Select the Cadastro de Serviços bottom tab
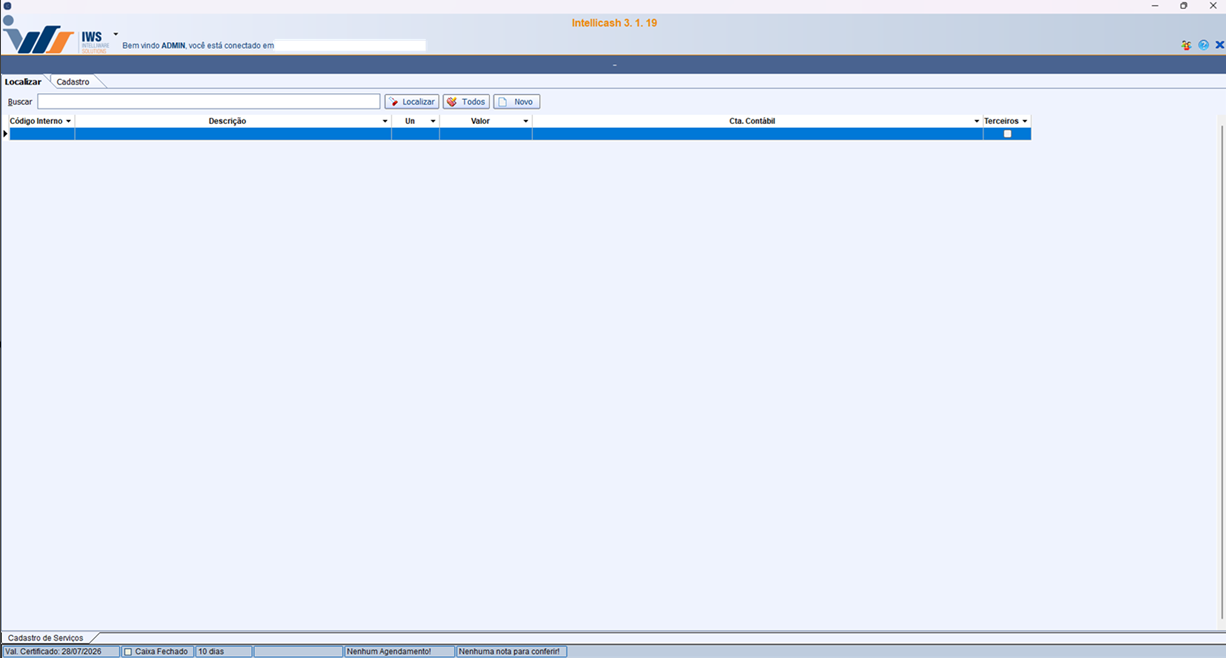1226x658 pixels. click(x=46, y=638)
